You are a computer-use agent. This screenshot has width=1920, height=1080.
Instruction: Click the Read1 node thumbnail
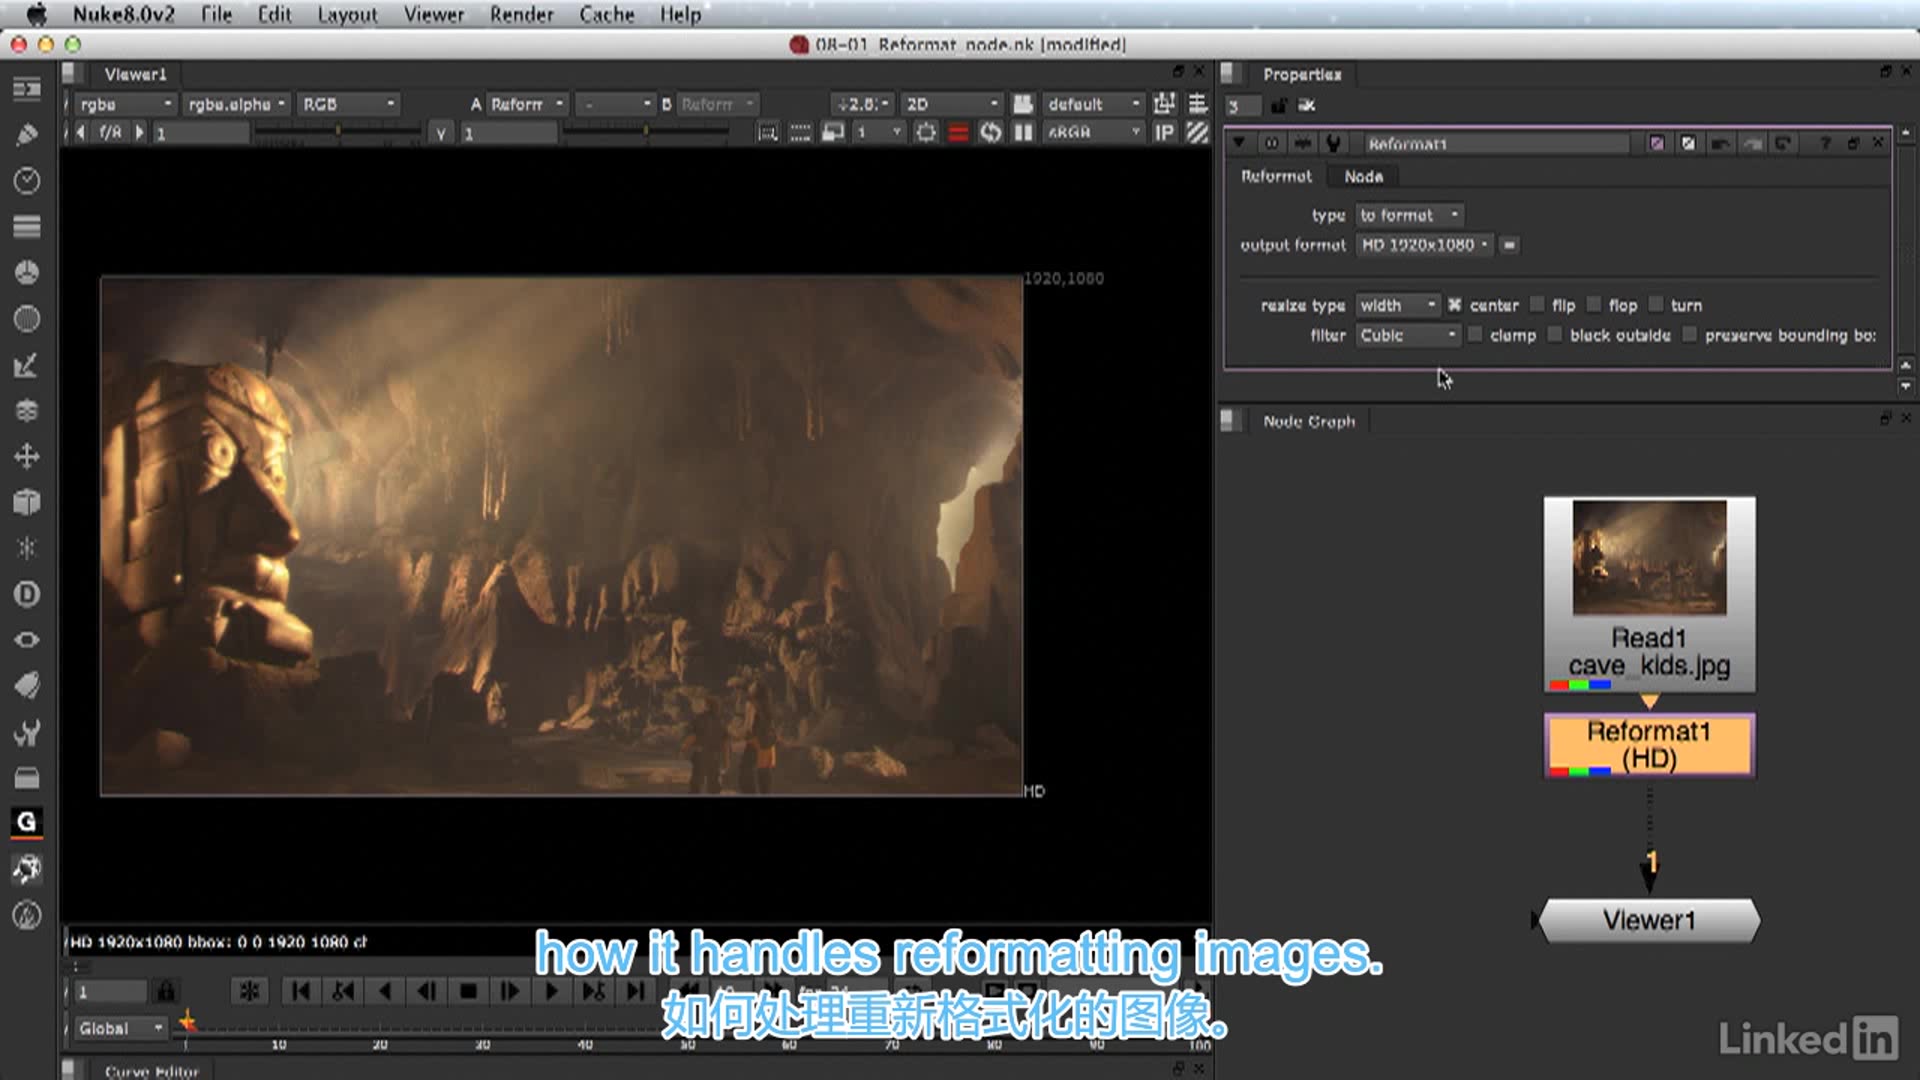click(1649, 557)
